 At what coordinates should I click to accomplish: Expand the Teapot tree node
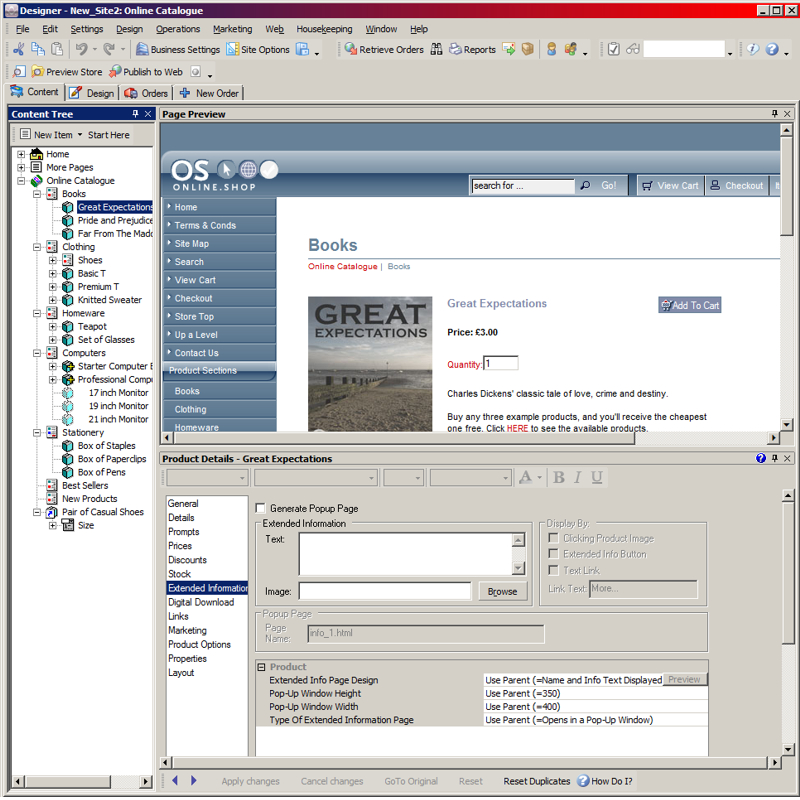[53, 327]
